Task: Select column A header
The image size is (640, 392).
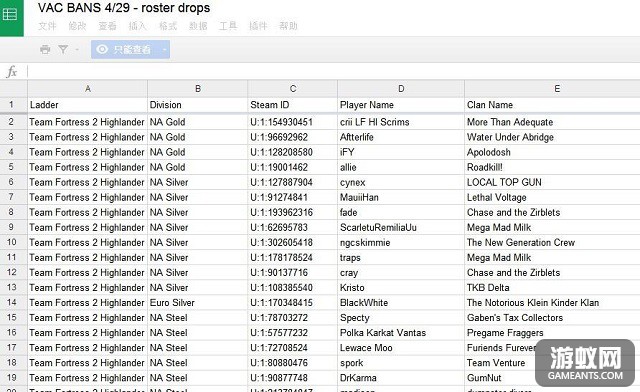Action: coord(87,89)
